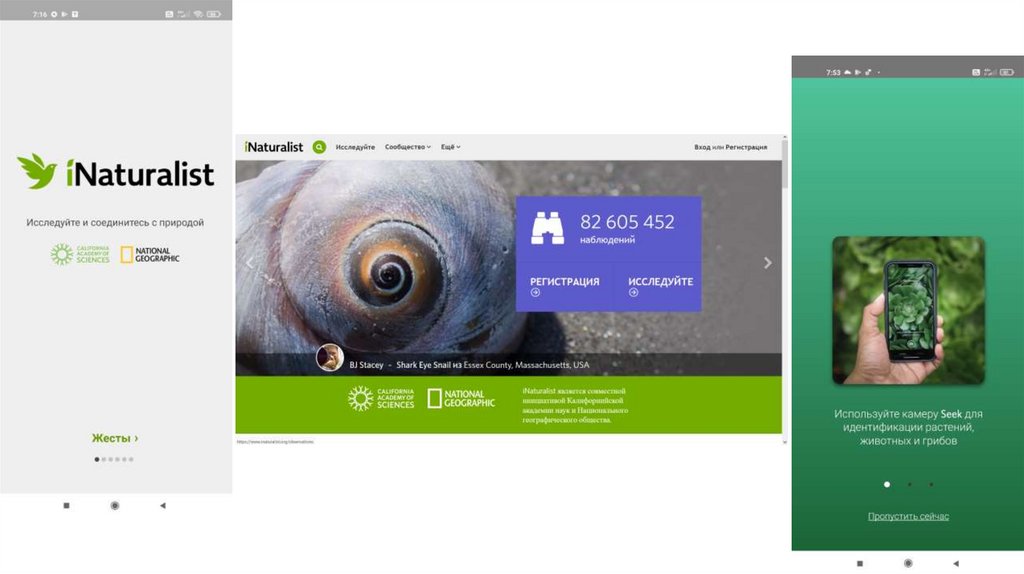
Task: Tap the Жесты link in the iNaturalist app
Action: [x=115, y=438]
